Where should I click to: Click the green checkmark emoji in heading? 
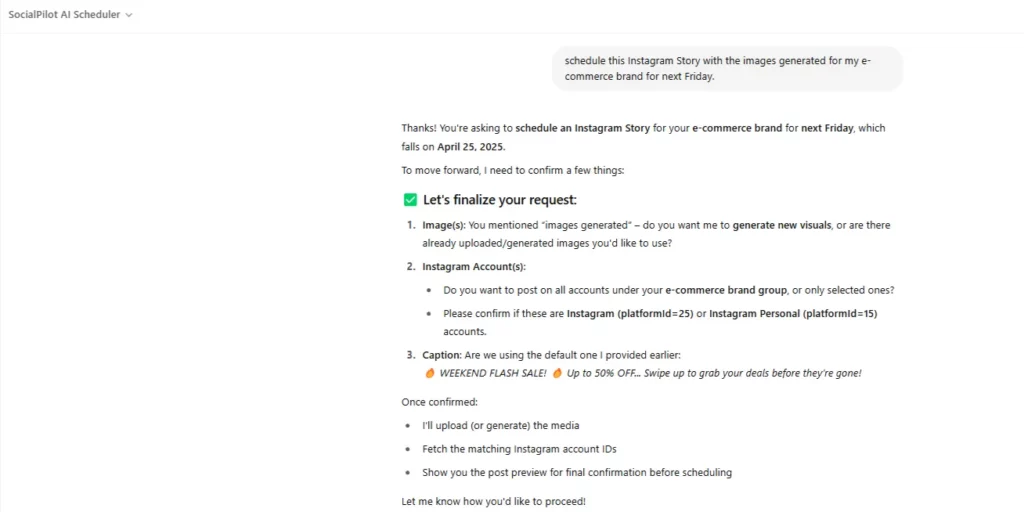(x=410, y=200)
